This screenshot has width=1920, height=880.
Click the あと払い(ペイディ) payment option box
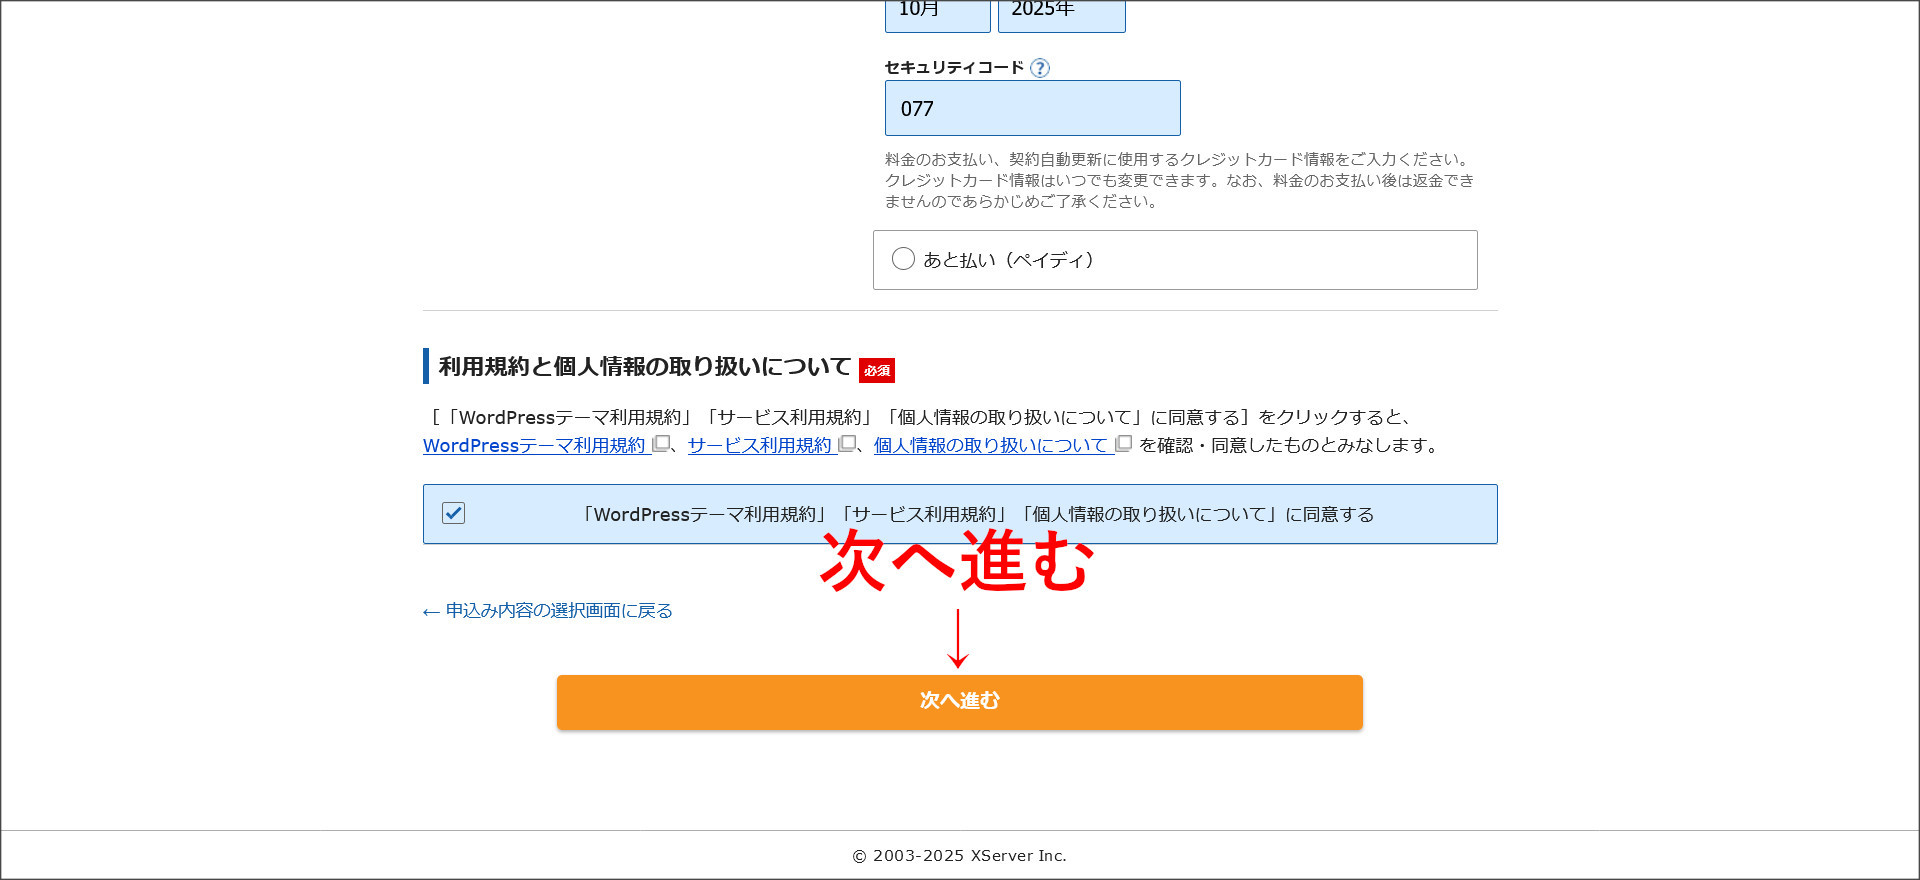click(1175, 260)
